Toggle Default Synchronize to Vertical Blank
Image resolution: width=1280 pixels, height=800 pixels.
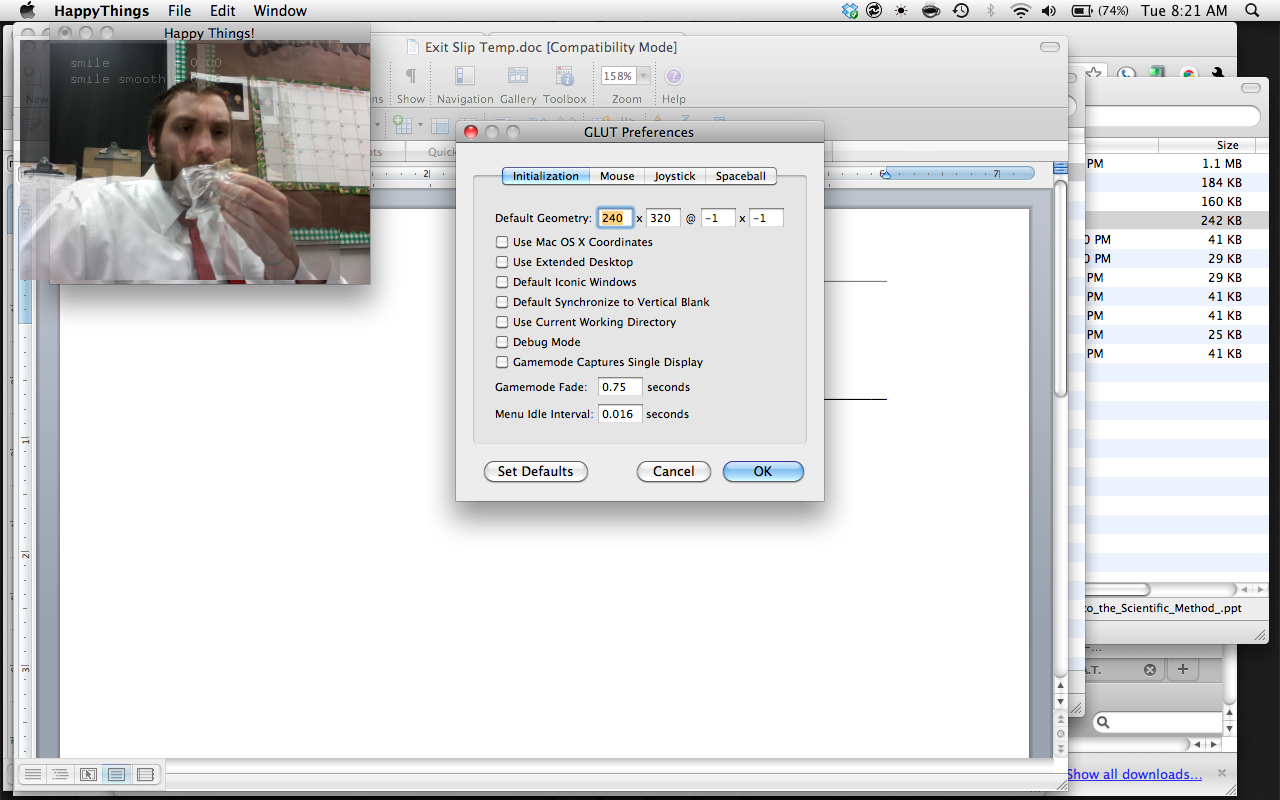pyautogui.click(x=502, y=302)
